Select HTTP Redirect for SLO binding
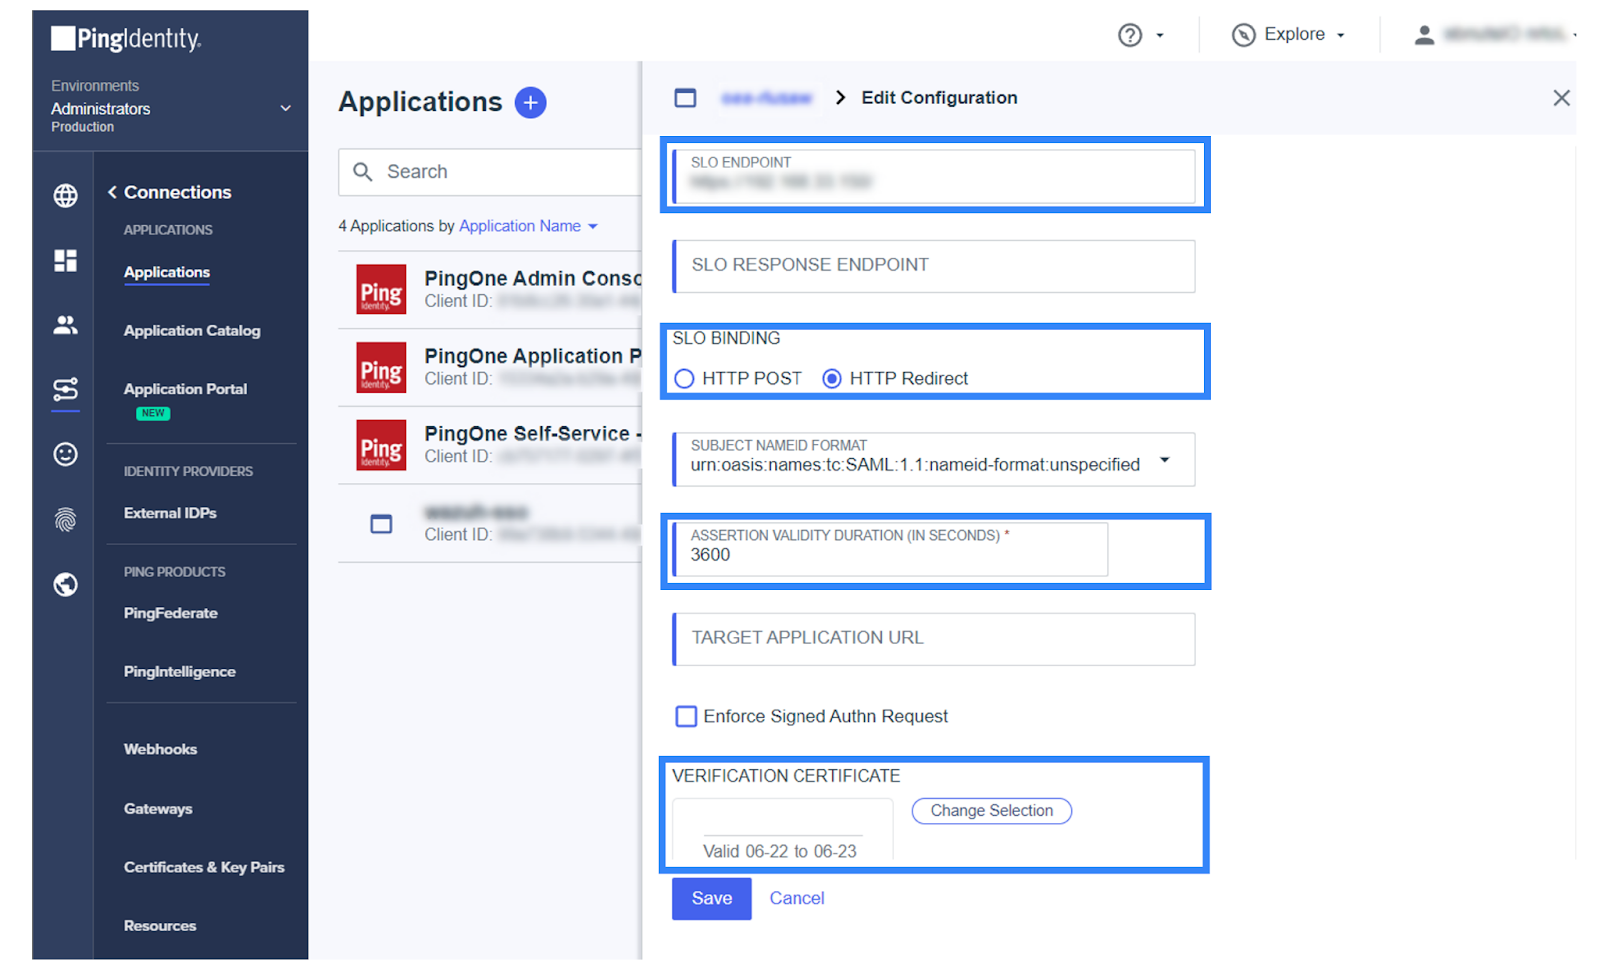Viewport: 1600px width, 973px height. coord(832,379)
